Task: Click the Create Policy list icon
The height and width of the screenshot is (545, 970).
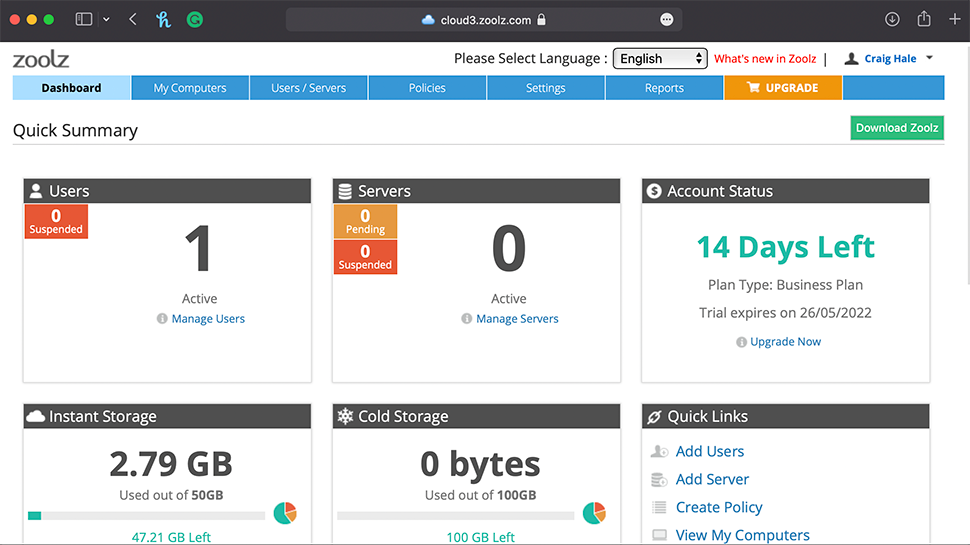Action: point(659,507)
